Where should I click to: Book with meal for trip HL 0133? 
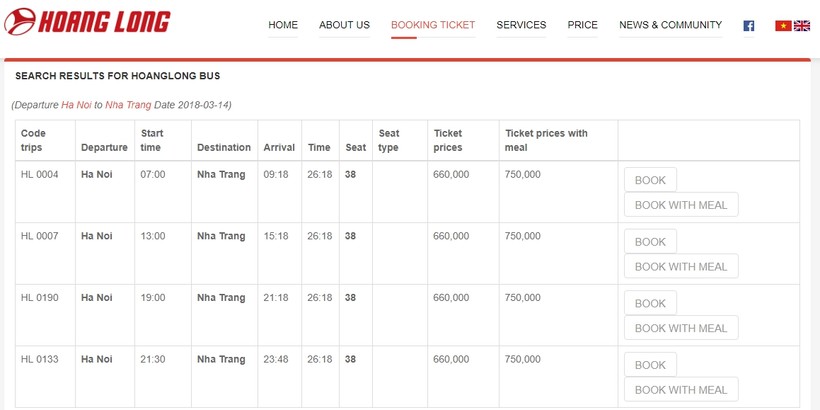pos(681,390)
